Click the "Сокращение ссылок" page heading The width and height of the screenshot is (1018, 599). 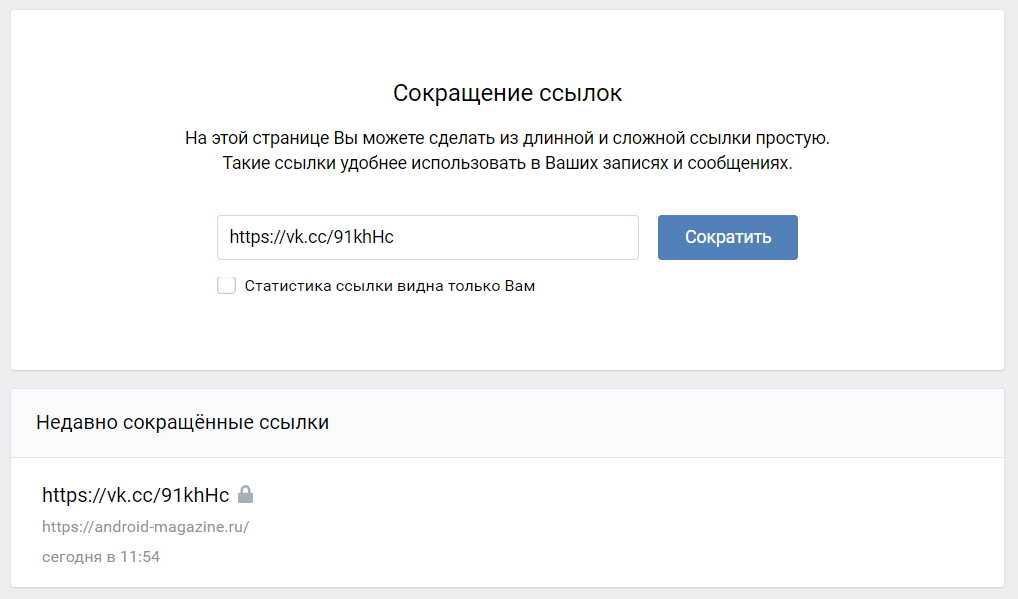(x=507, y=94)
